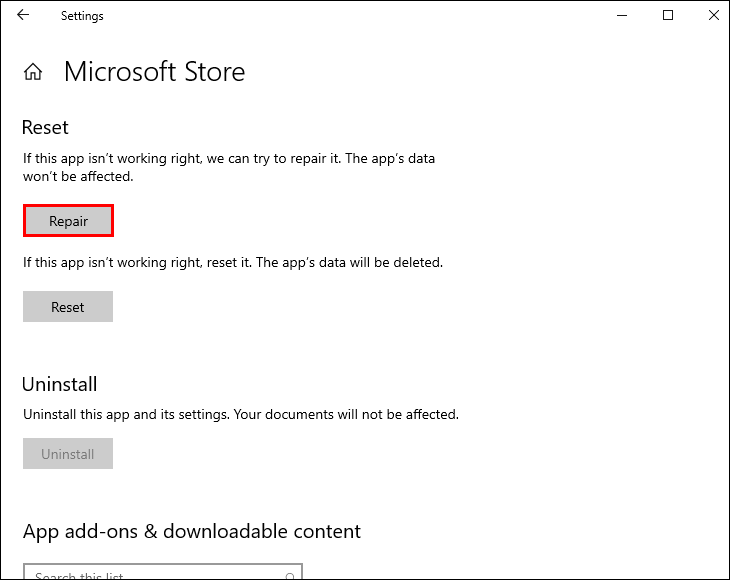Focus the 'Search this list' field
This screenshot has height=580, width=730.
pos(150,575)
